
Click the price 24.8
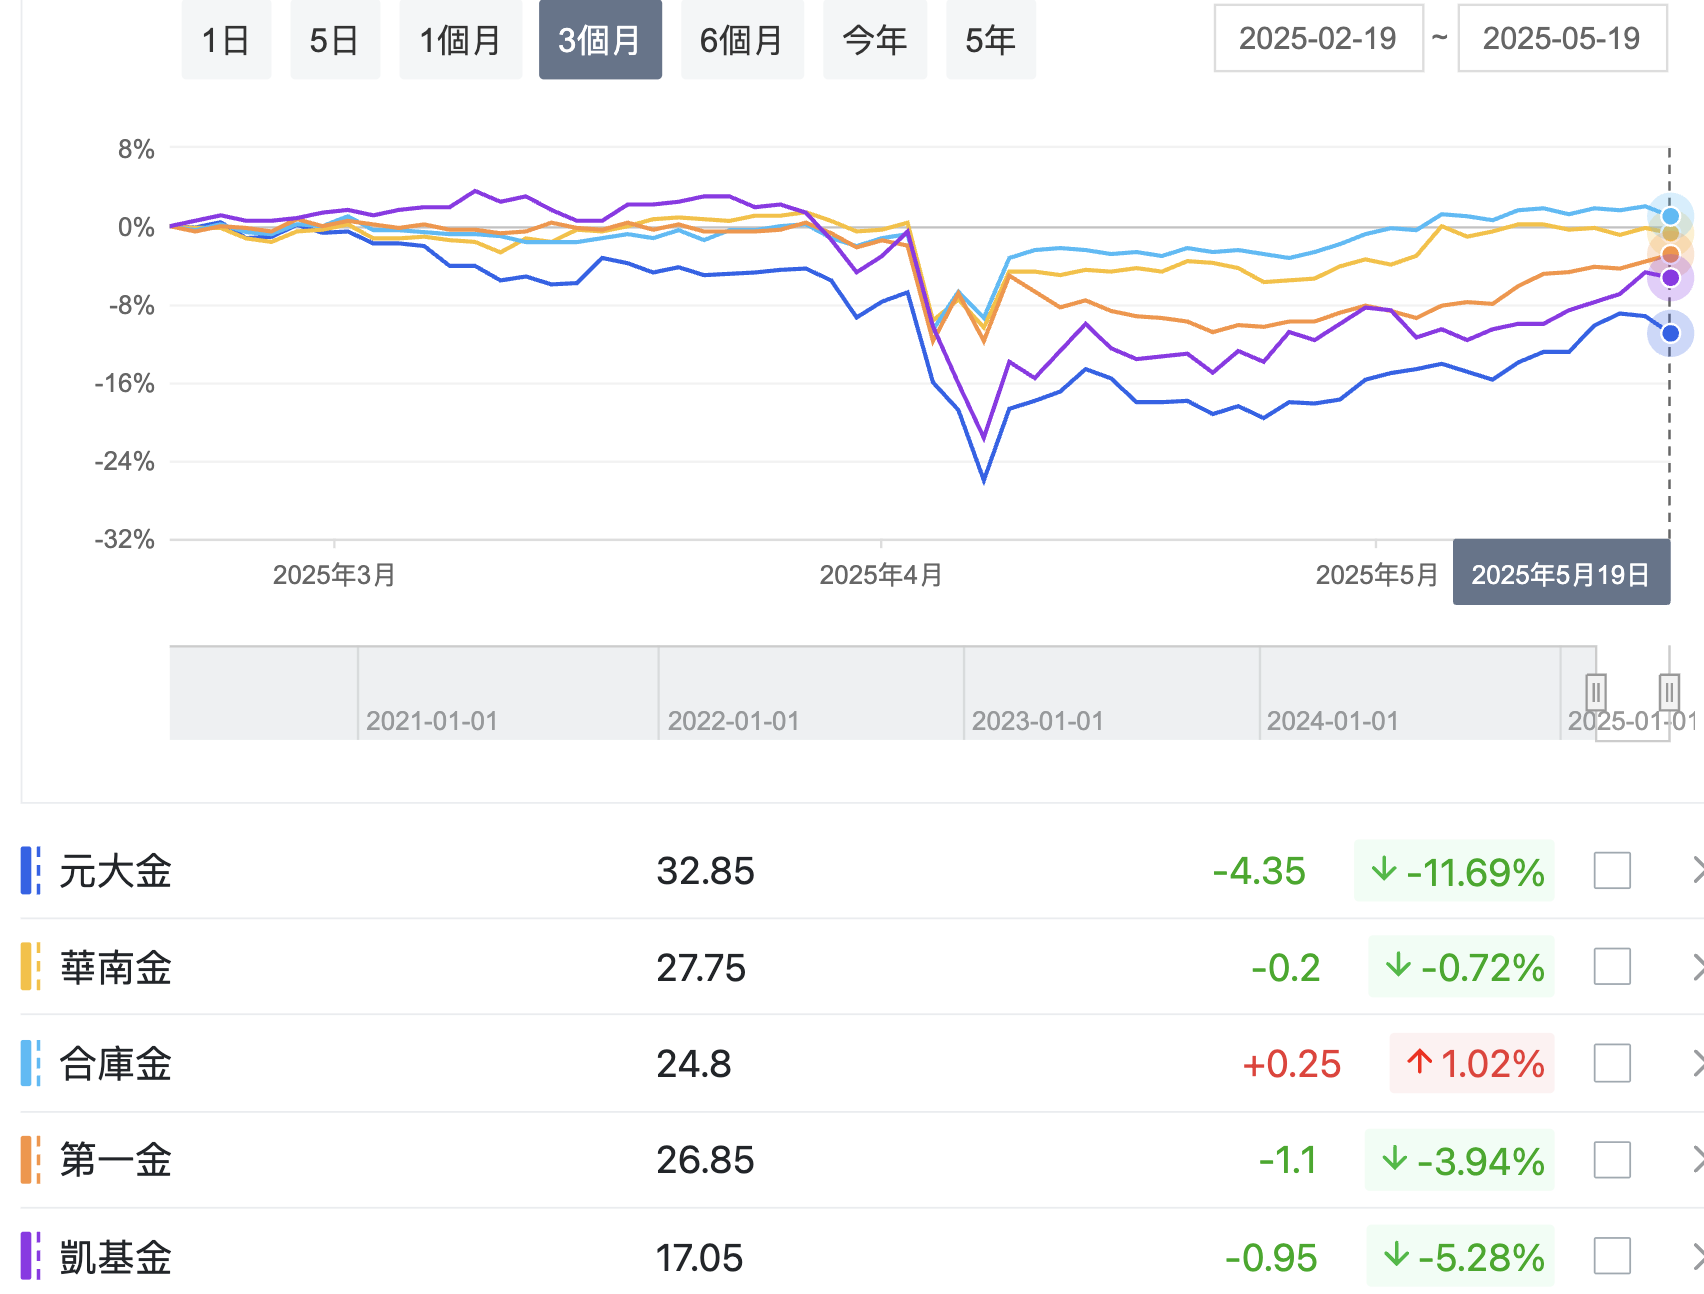[x=694, y=1063]
